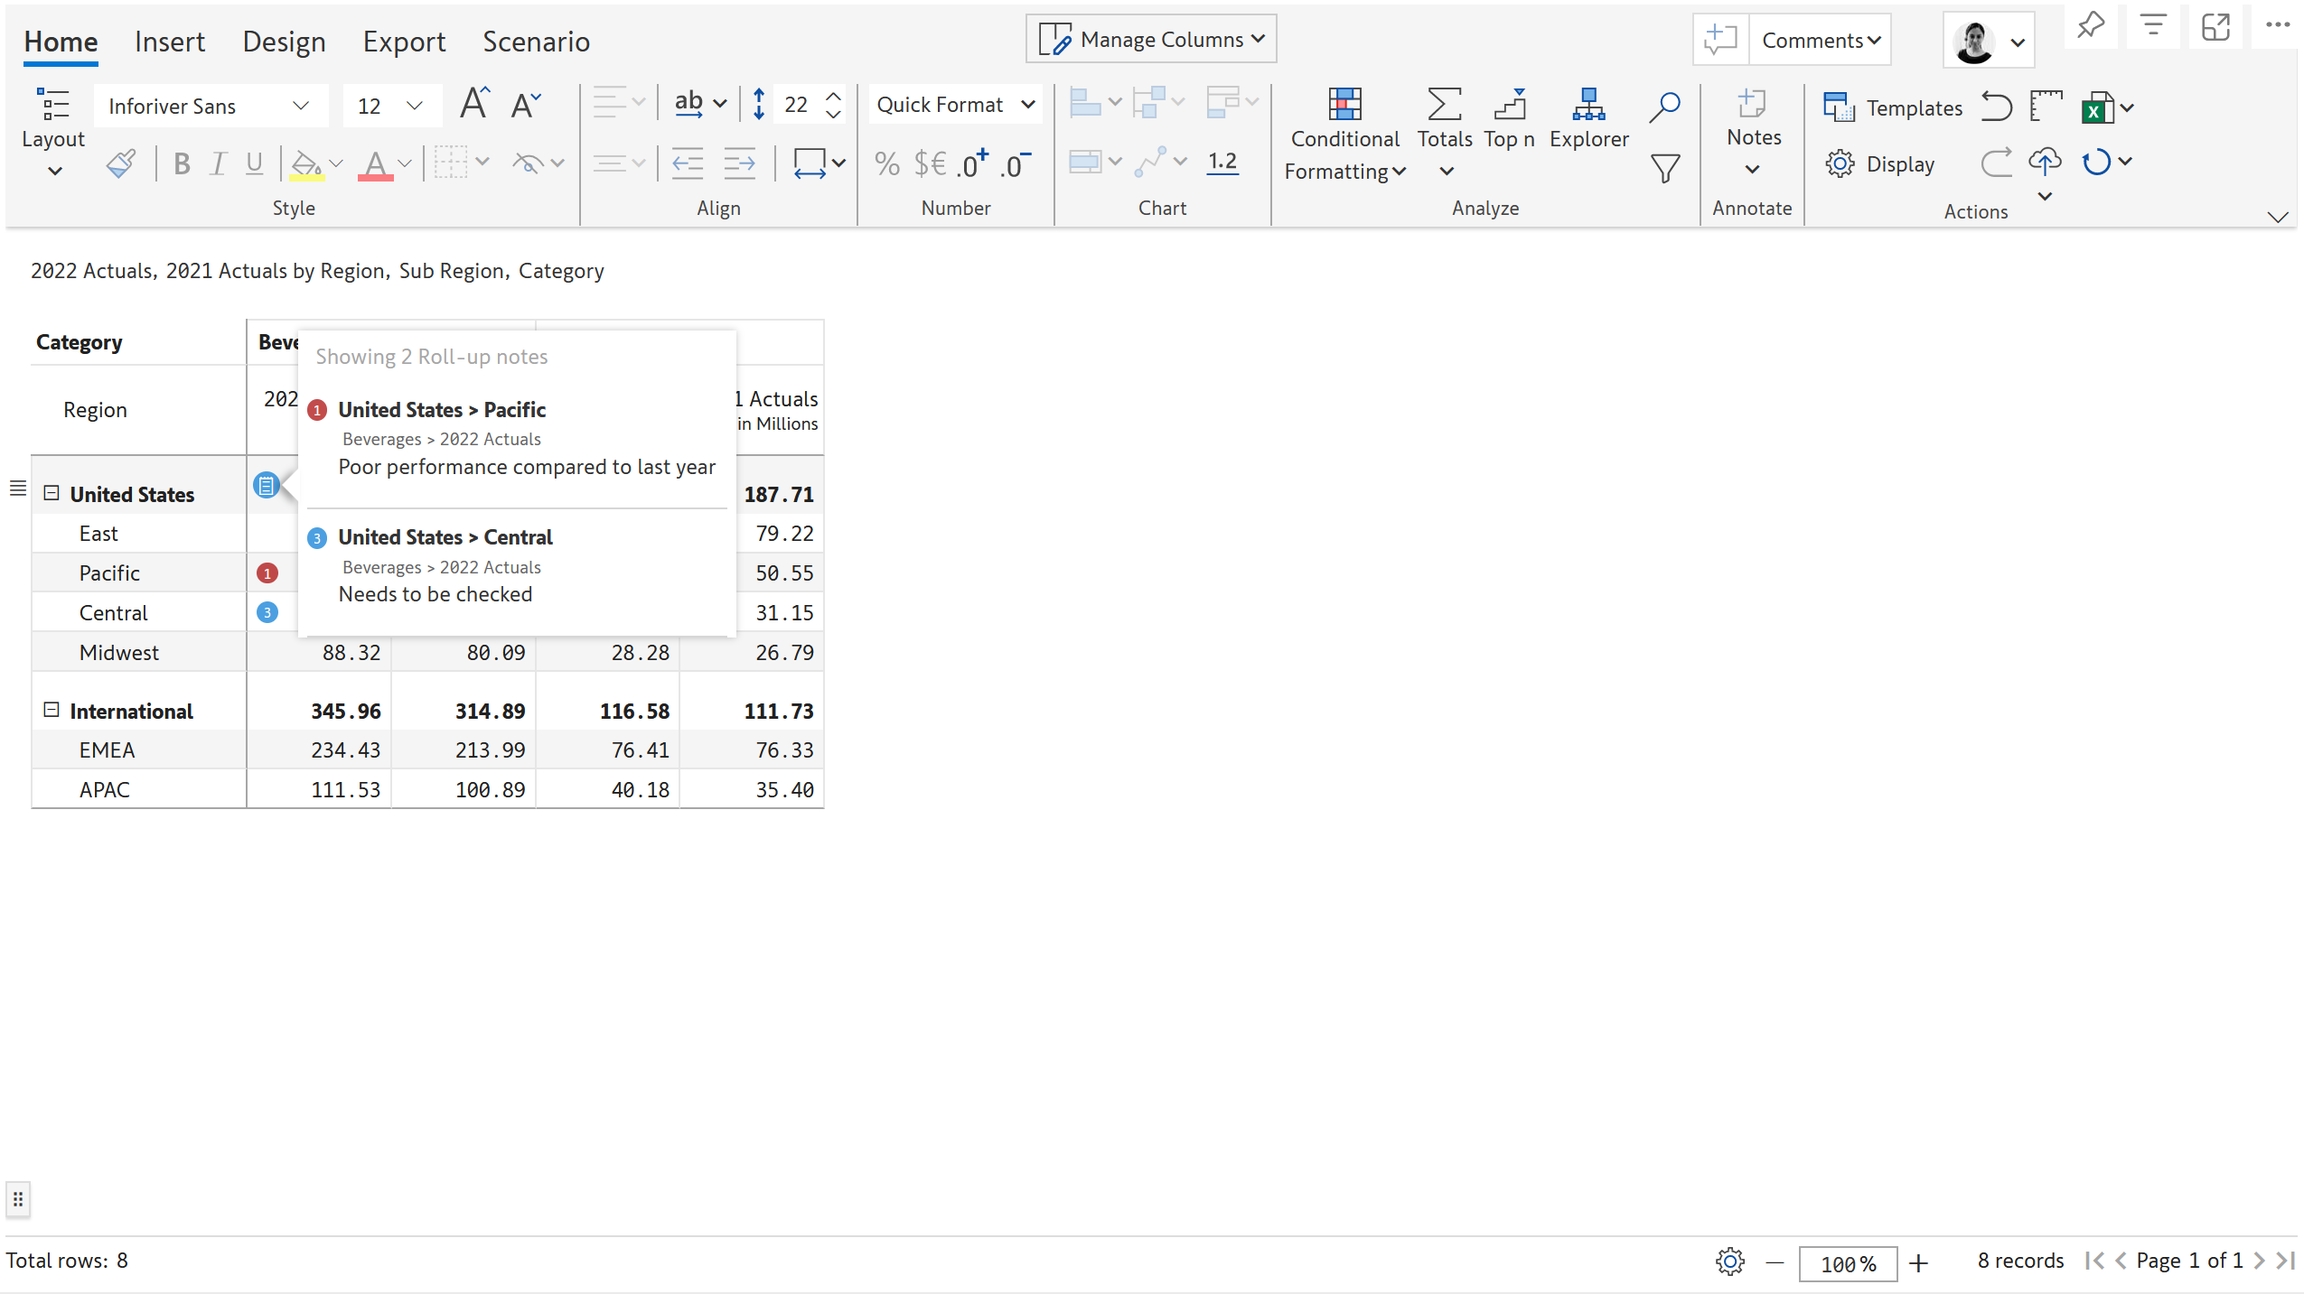
Task: Click the Top n ranking icon
Action: coord(1508,105)
